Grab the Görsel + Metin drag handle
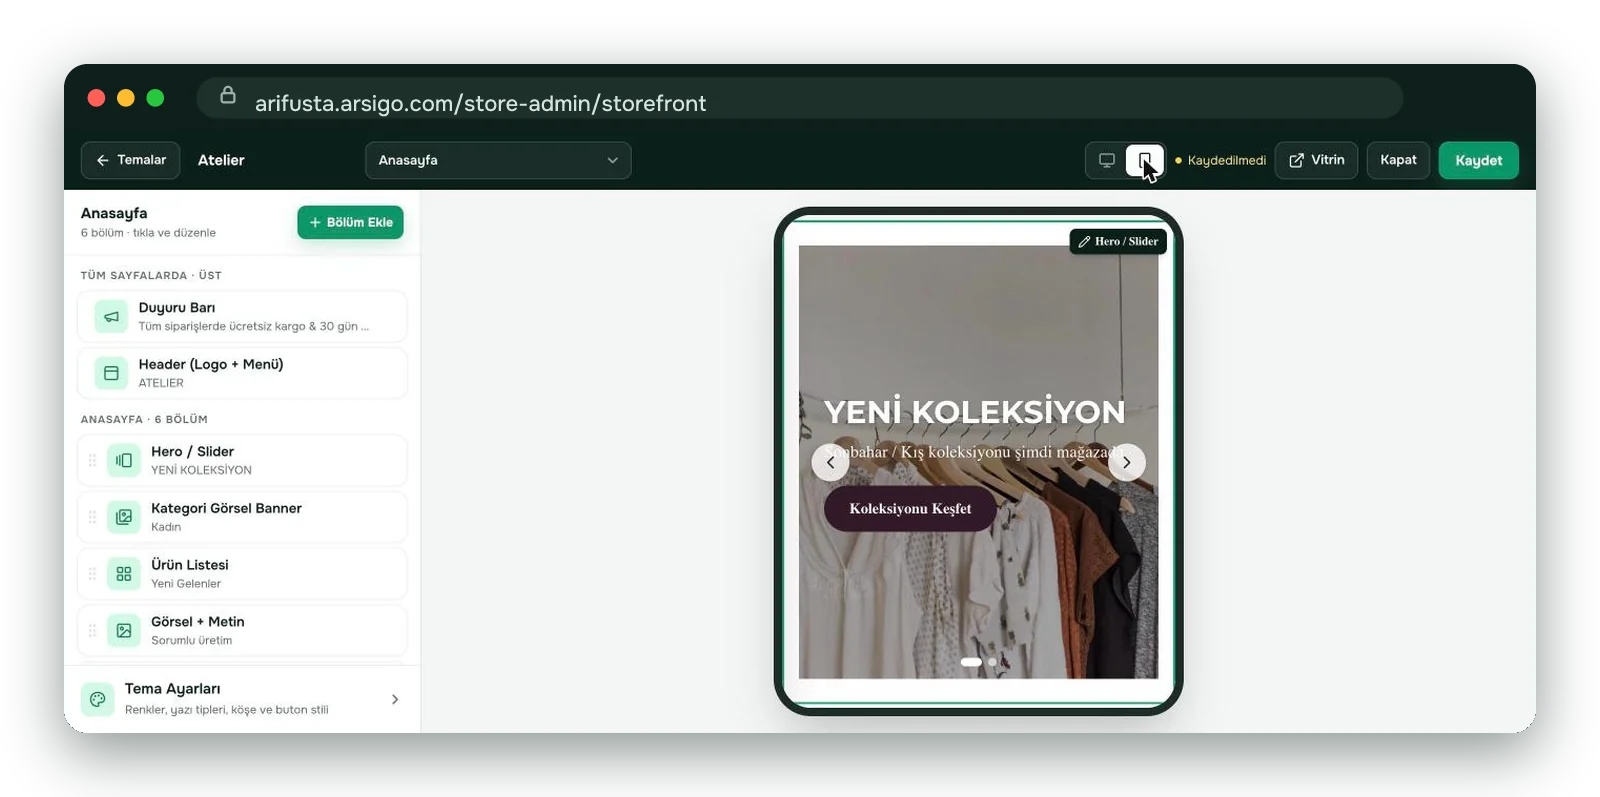 coord(92,631)
